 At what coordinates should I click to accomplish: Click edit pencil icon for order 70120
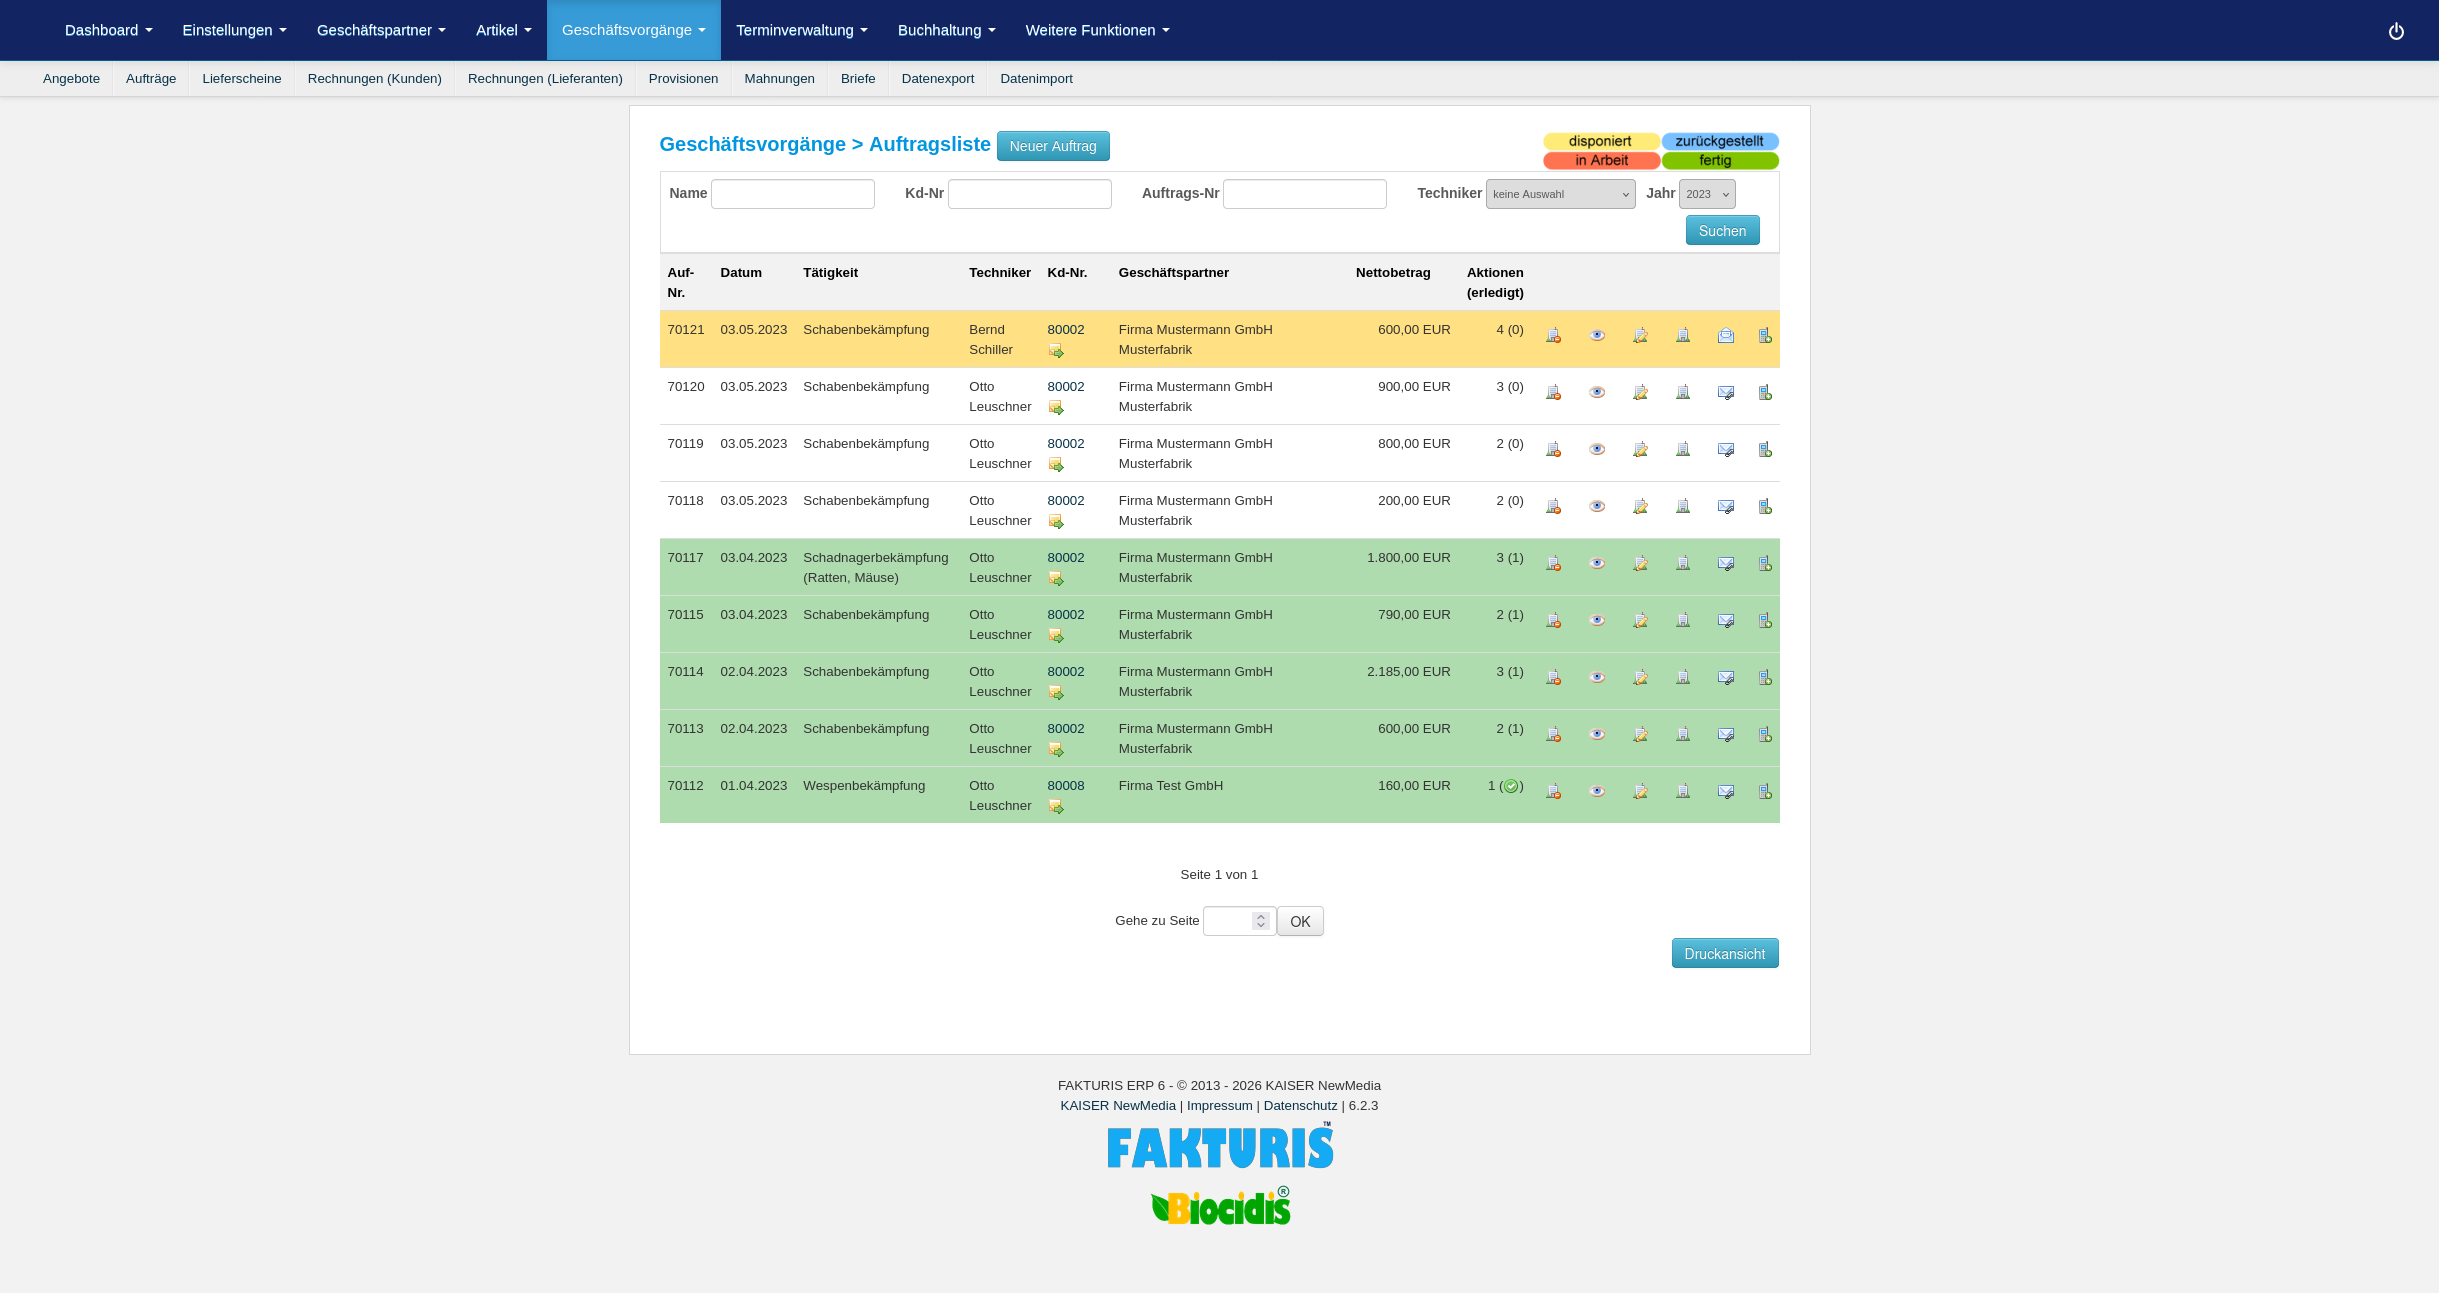[1640, 393]
